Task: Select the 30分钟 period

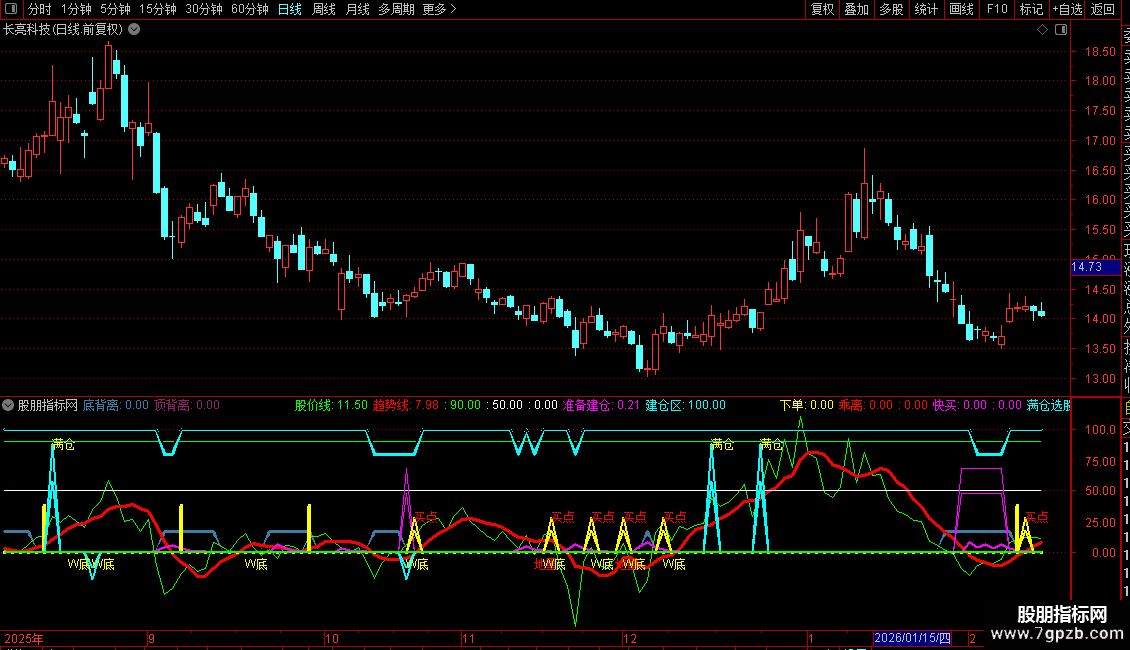Action: pyautogui.click(x=204, y=9)
